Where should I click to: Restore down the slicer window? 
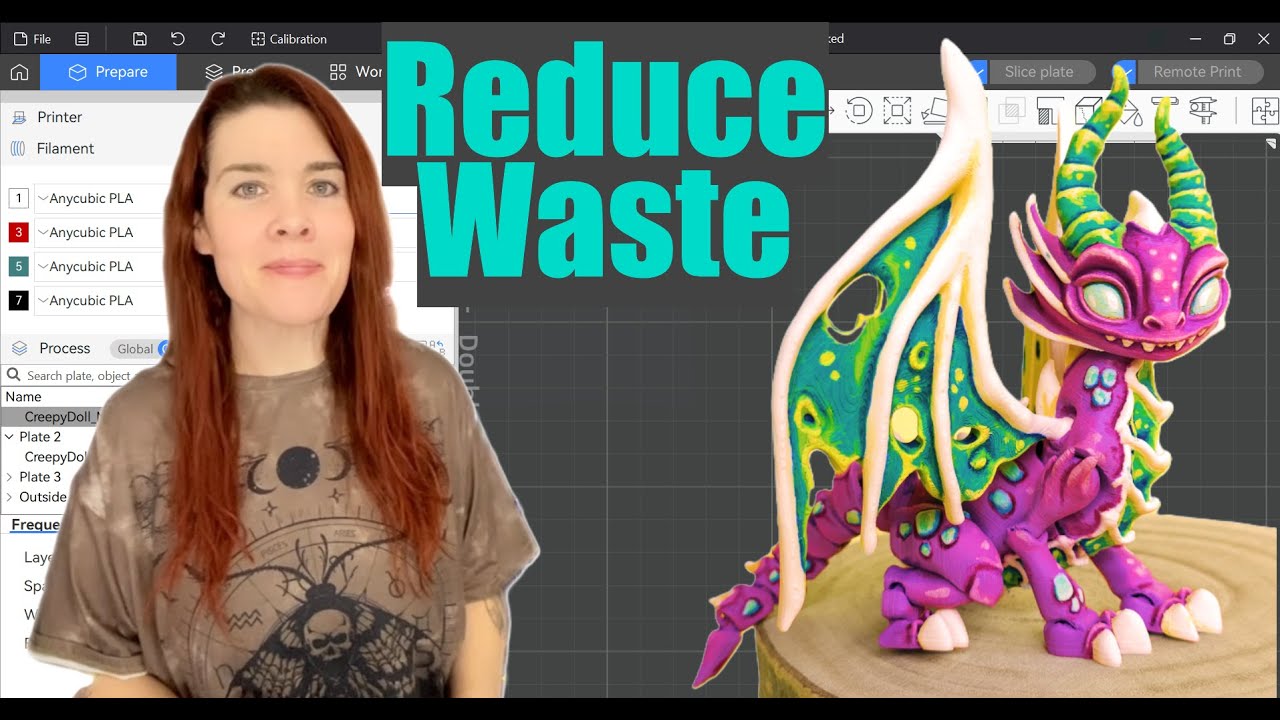click(1229, 39)
